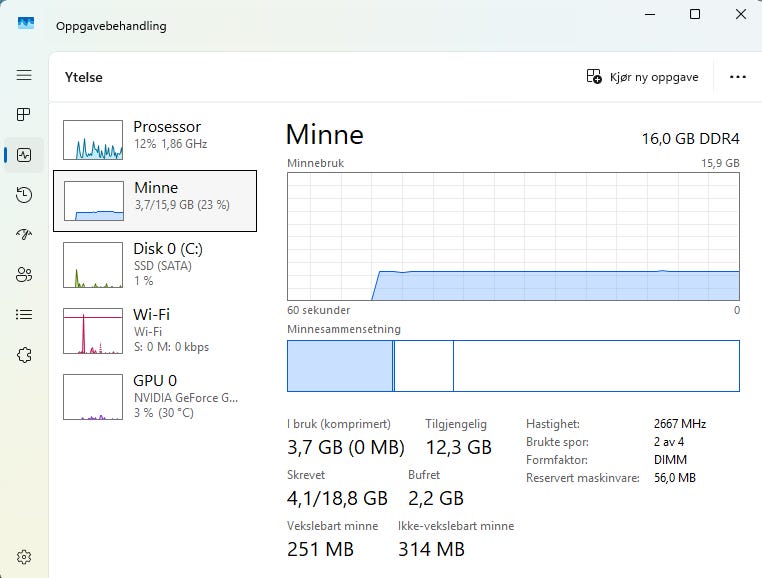This screenshot has height=578, width=762.
Task: Open the three-dot more options menu
Action: tap(737, 77)
